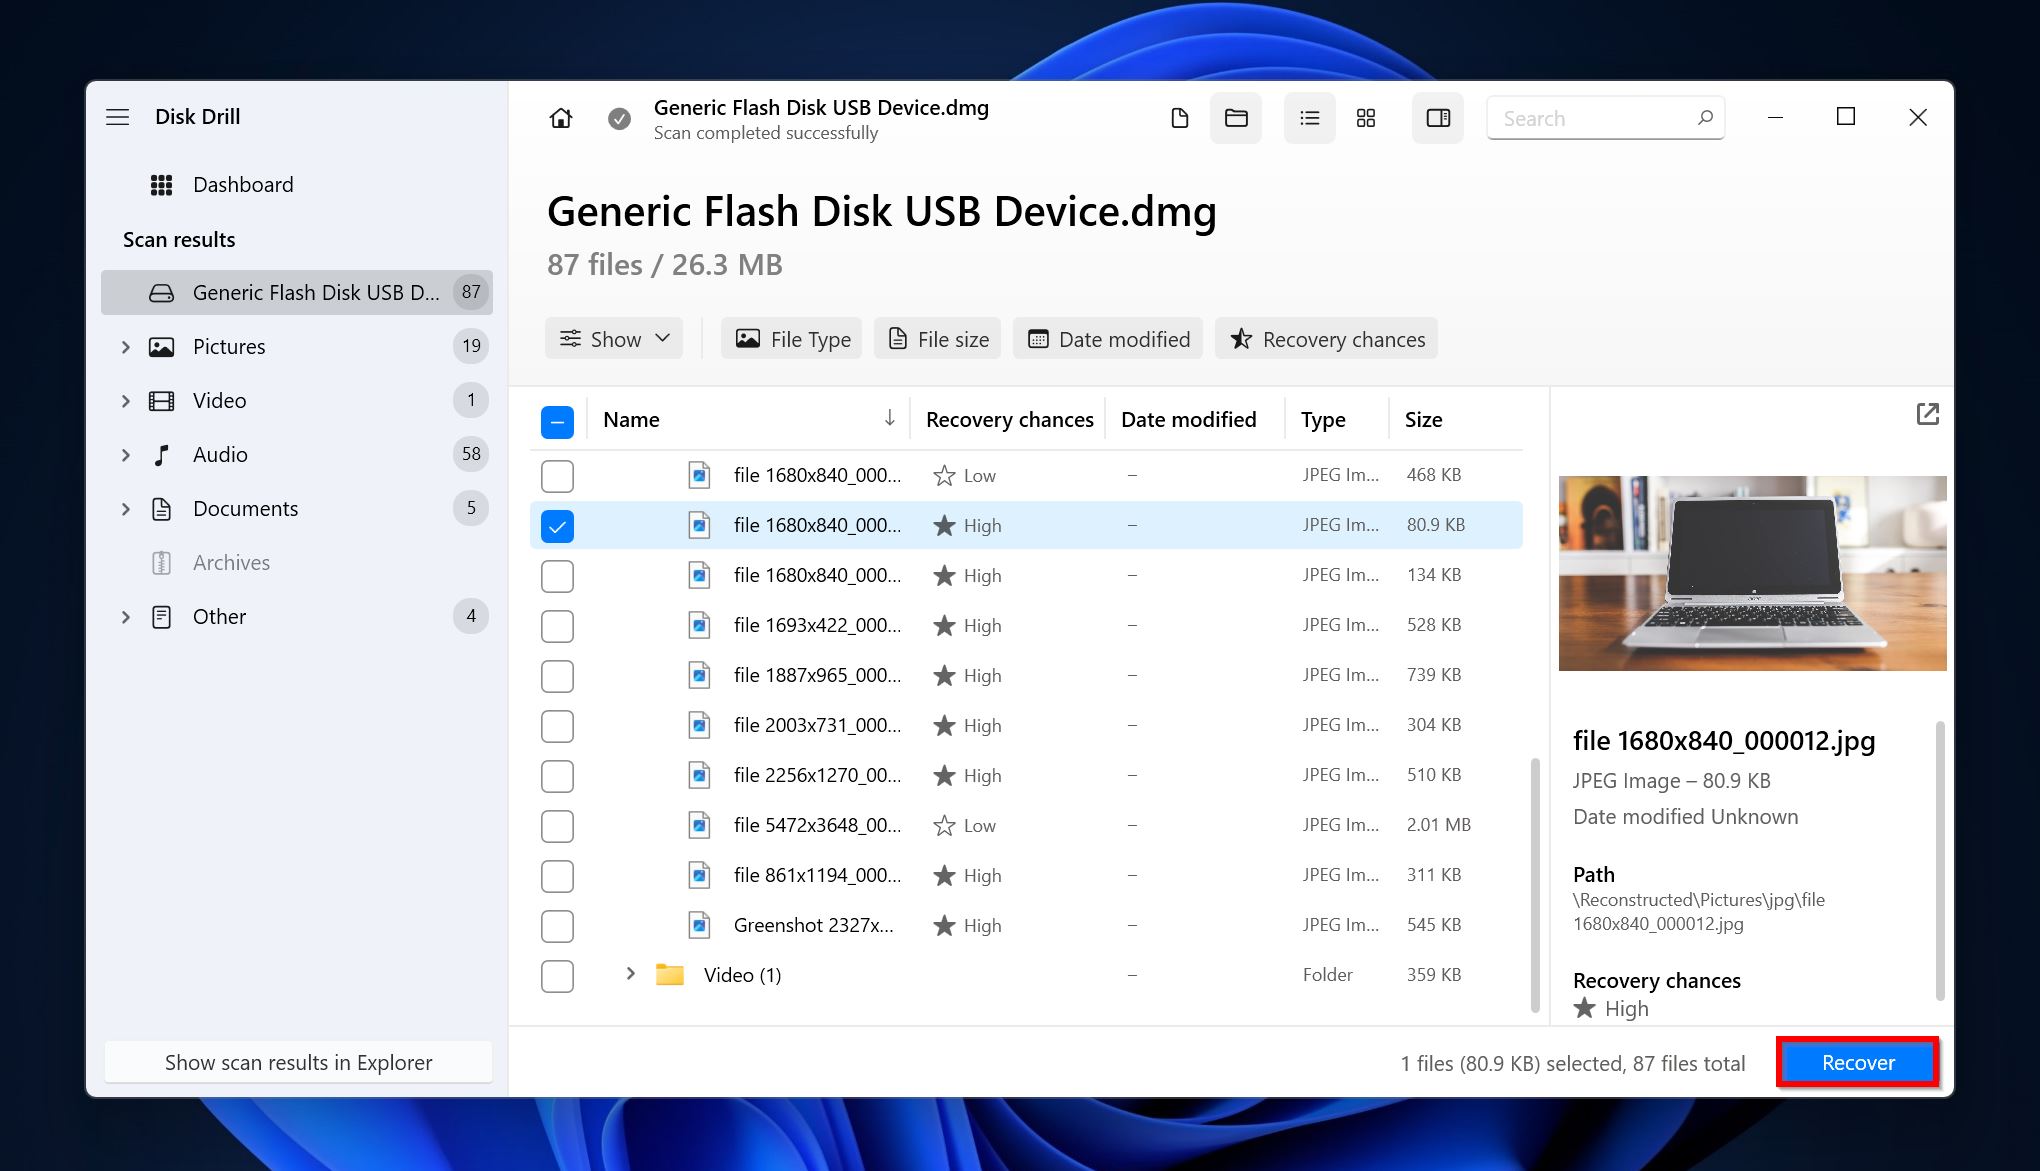Click the list view icon
2040x1171 pixels.
1306,116
